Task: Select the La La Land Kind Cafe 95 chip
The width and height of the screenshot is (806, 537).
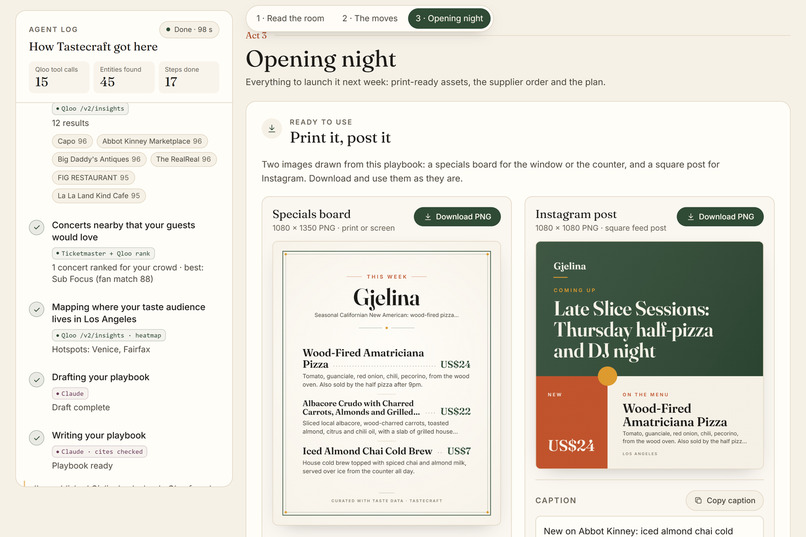Action: coord(99,196)
